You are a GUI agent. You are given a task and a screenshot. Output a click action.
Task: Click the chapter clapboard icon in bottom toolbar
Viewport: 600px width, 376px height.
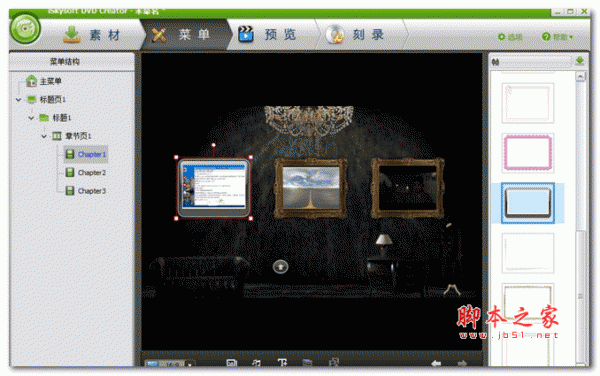pos(308,363)
